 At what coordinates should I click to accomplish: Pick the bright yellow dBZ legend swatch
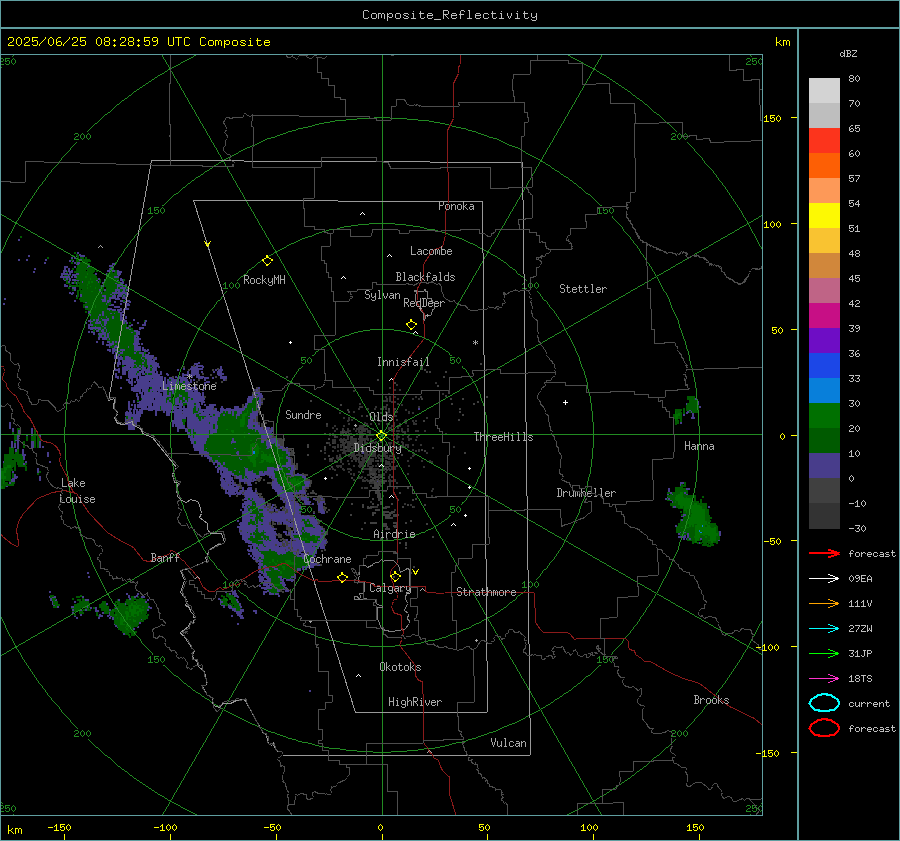tap(824, 215)
